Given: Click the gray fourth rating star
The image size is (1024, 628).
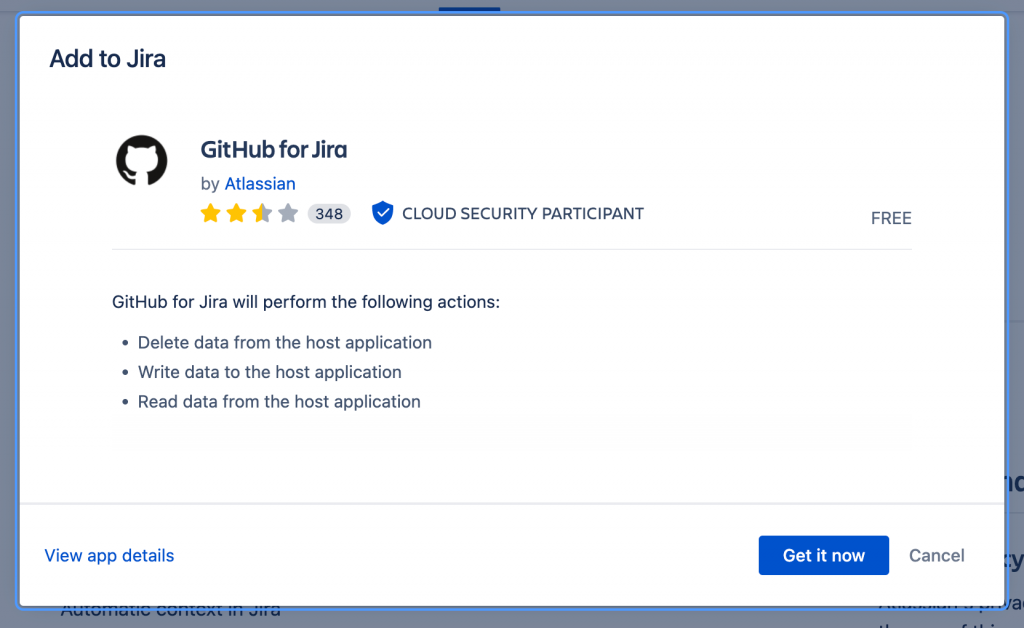Looking at the screenshot, I should [x=288, y=213].
